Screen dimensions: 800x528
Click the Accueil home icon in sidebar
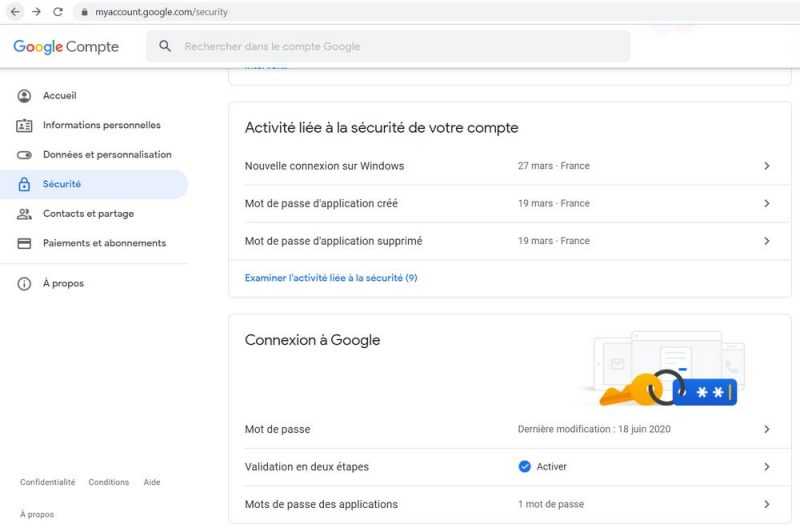(x=24, y=96)
